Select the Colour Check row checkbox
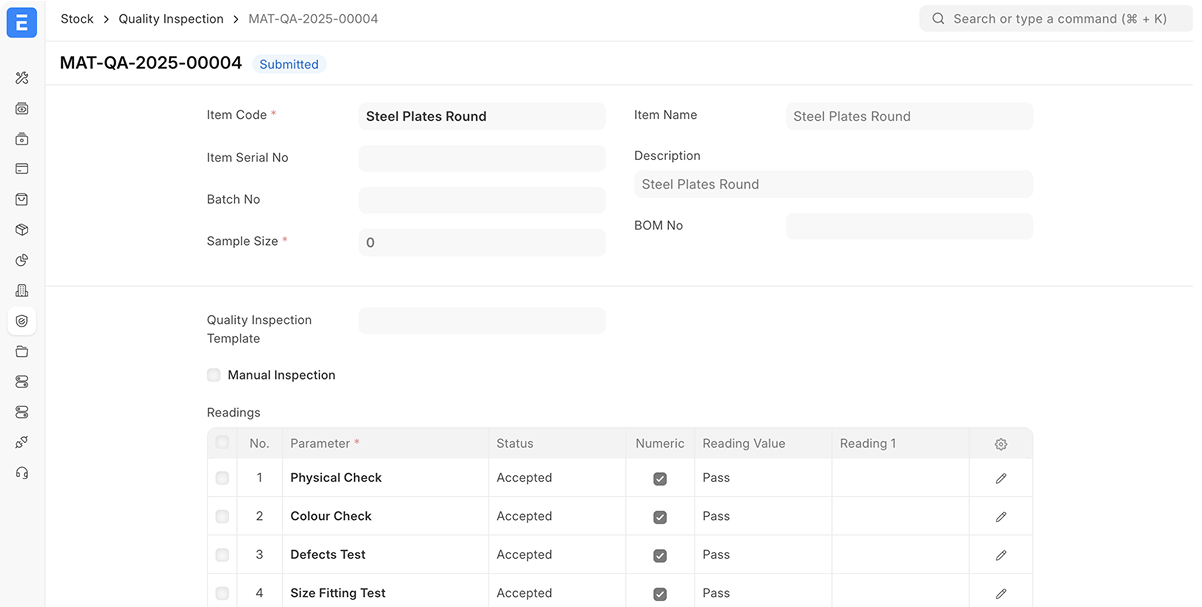Screen dimensions: 1202x607 click(x=222, y=517)
